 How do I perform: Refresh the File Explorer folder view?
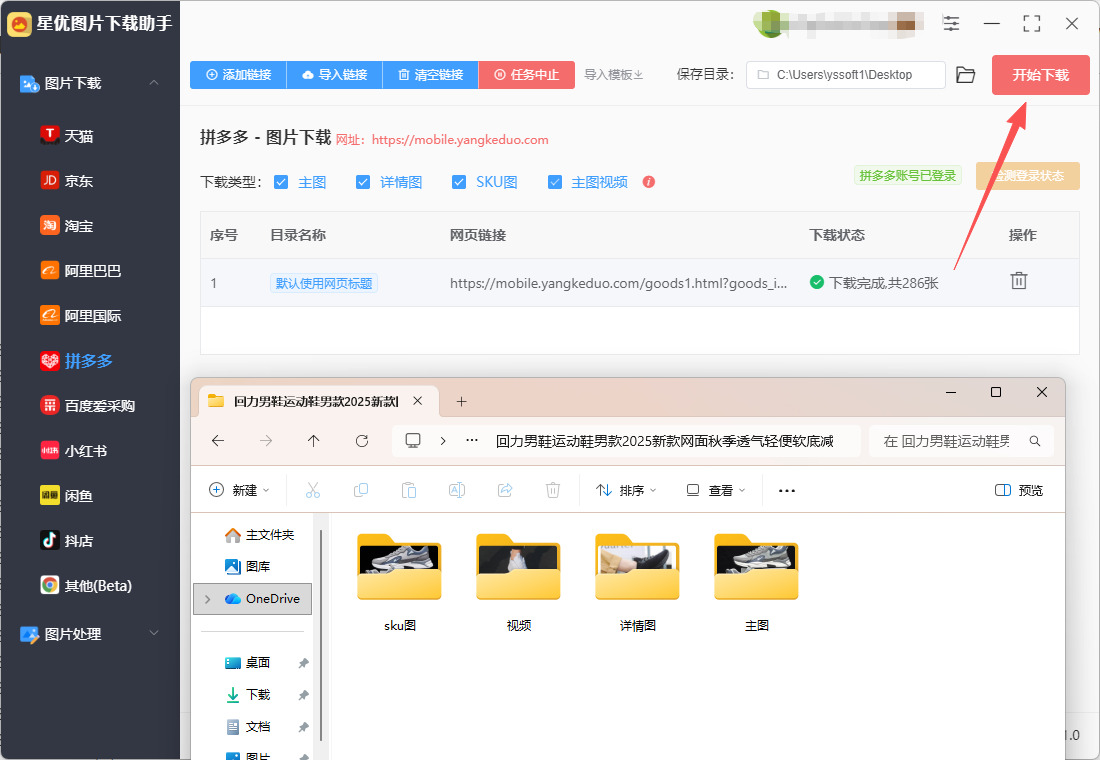coord(362,441)
